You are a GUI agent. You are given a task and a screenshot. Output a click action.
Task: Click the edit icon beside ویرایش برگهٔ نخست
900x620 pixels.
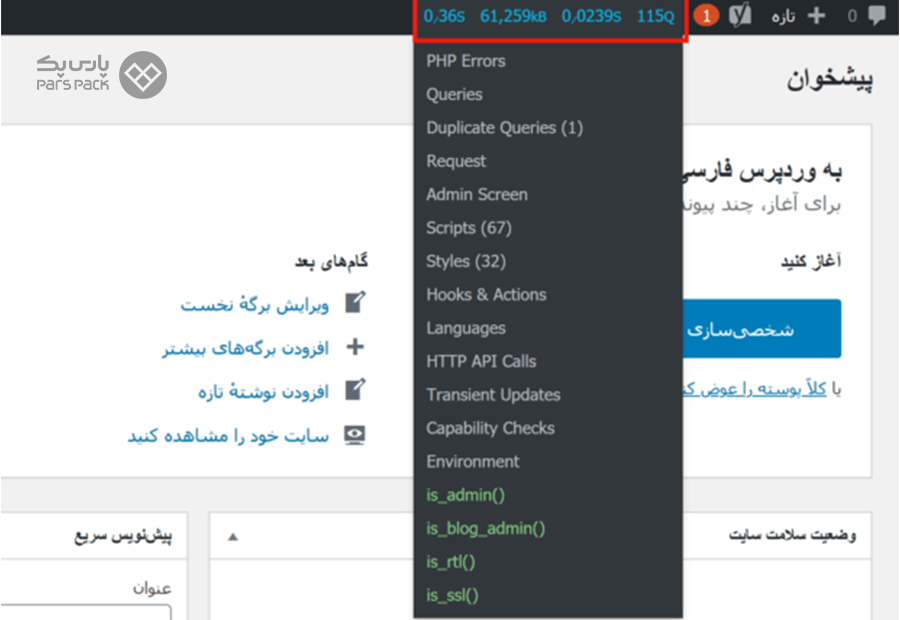[x=355, y=303]
